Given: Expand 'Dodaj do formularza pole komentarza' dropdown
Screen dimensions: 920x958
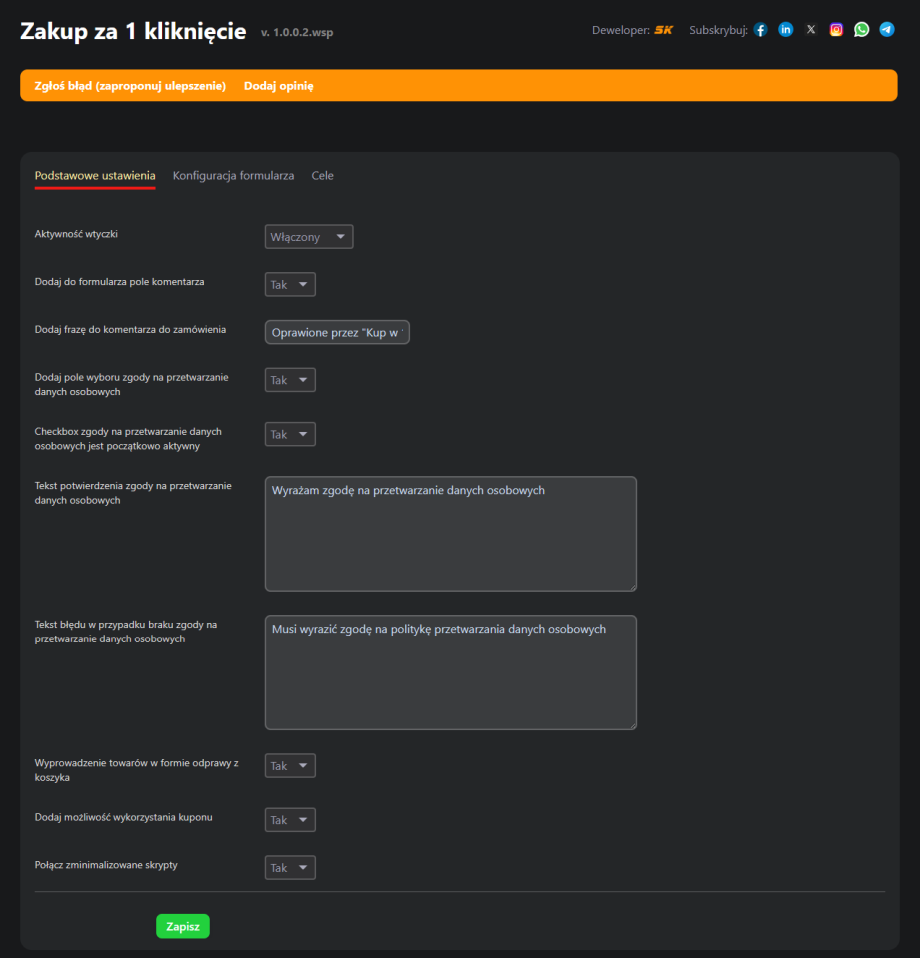Looking at the screenshot, I should [x=290, y=285].
